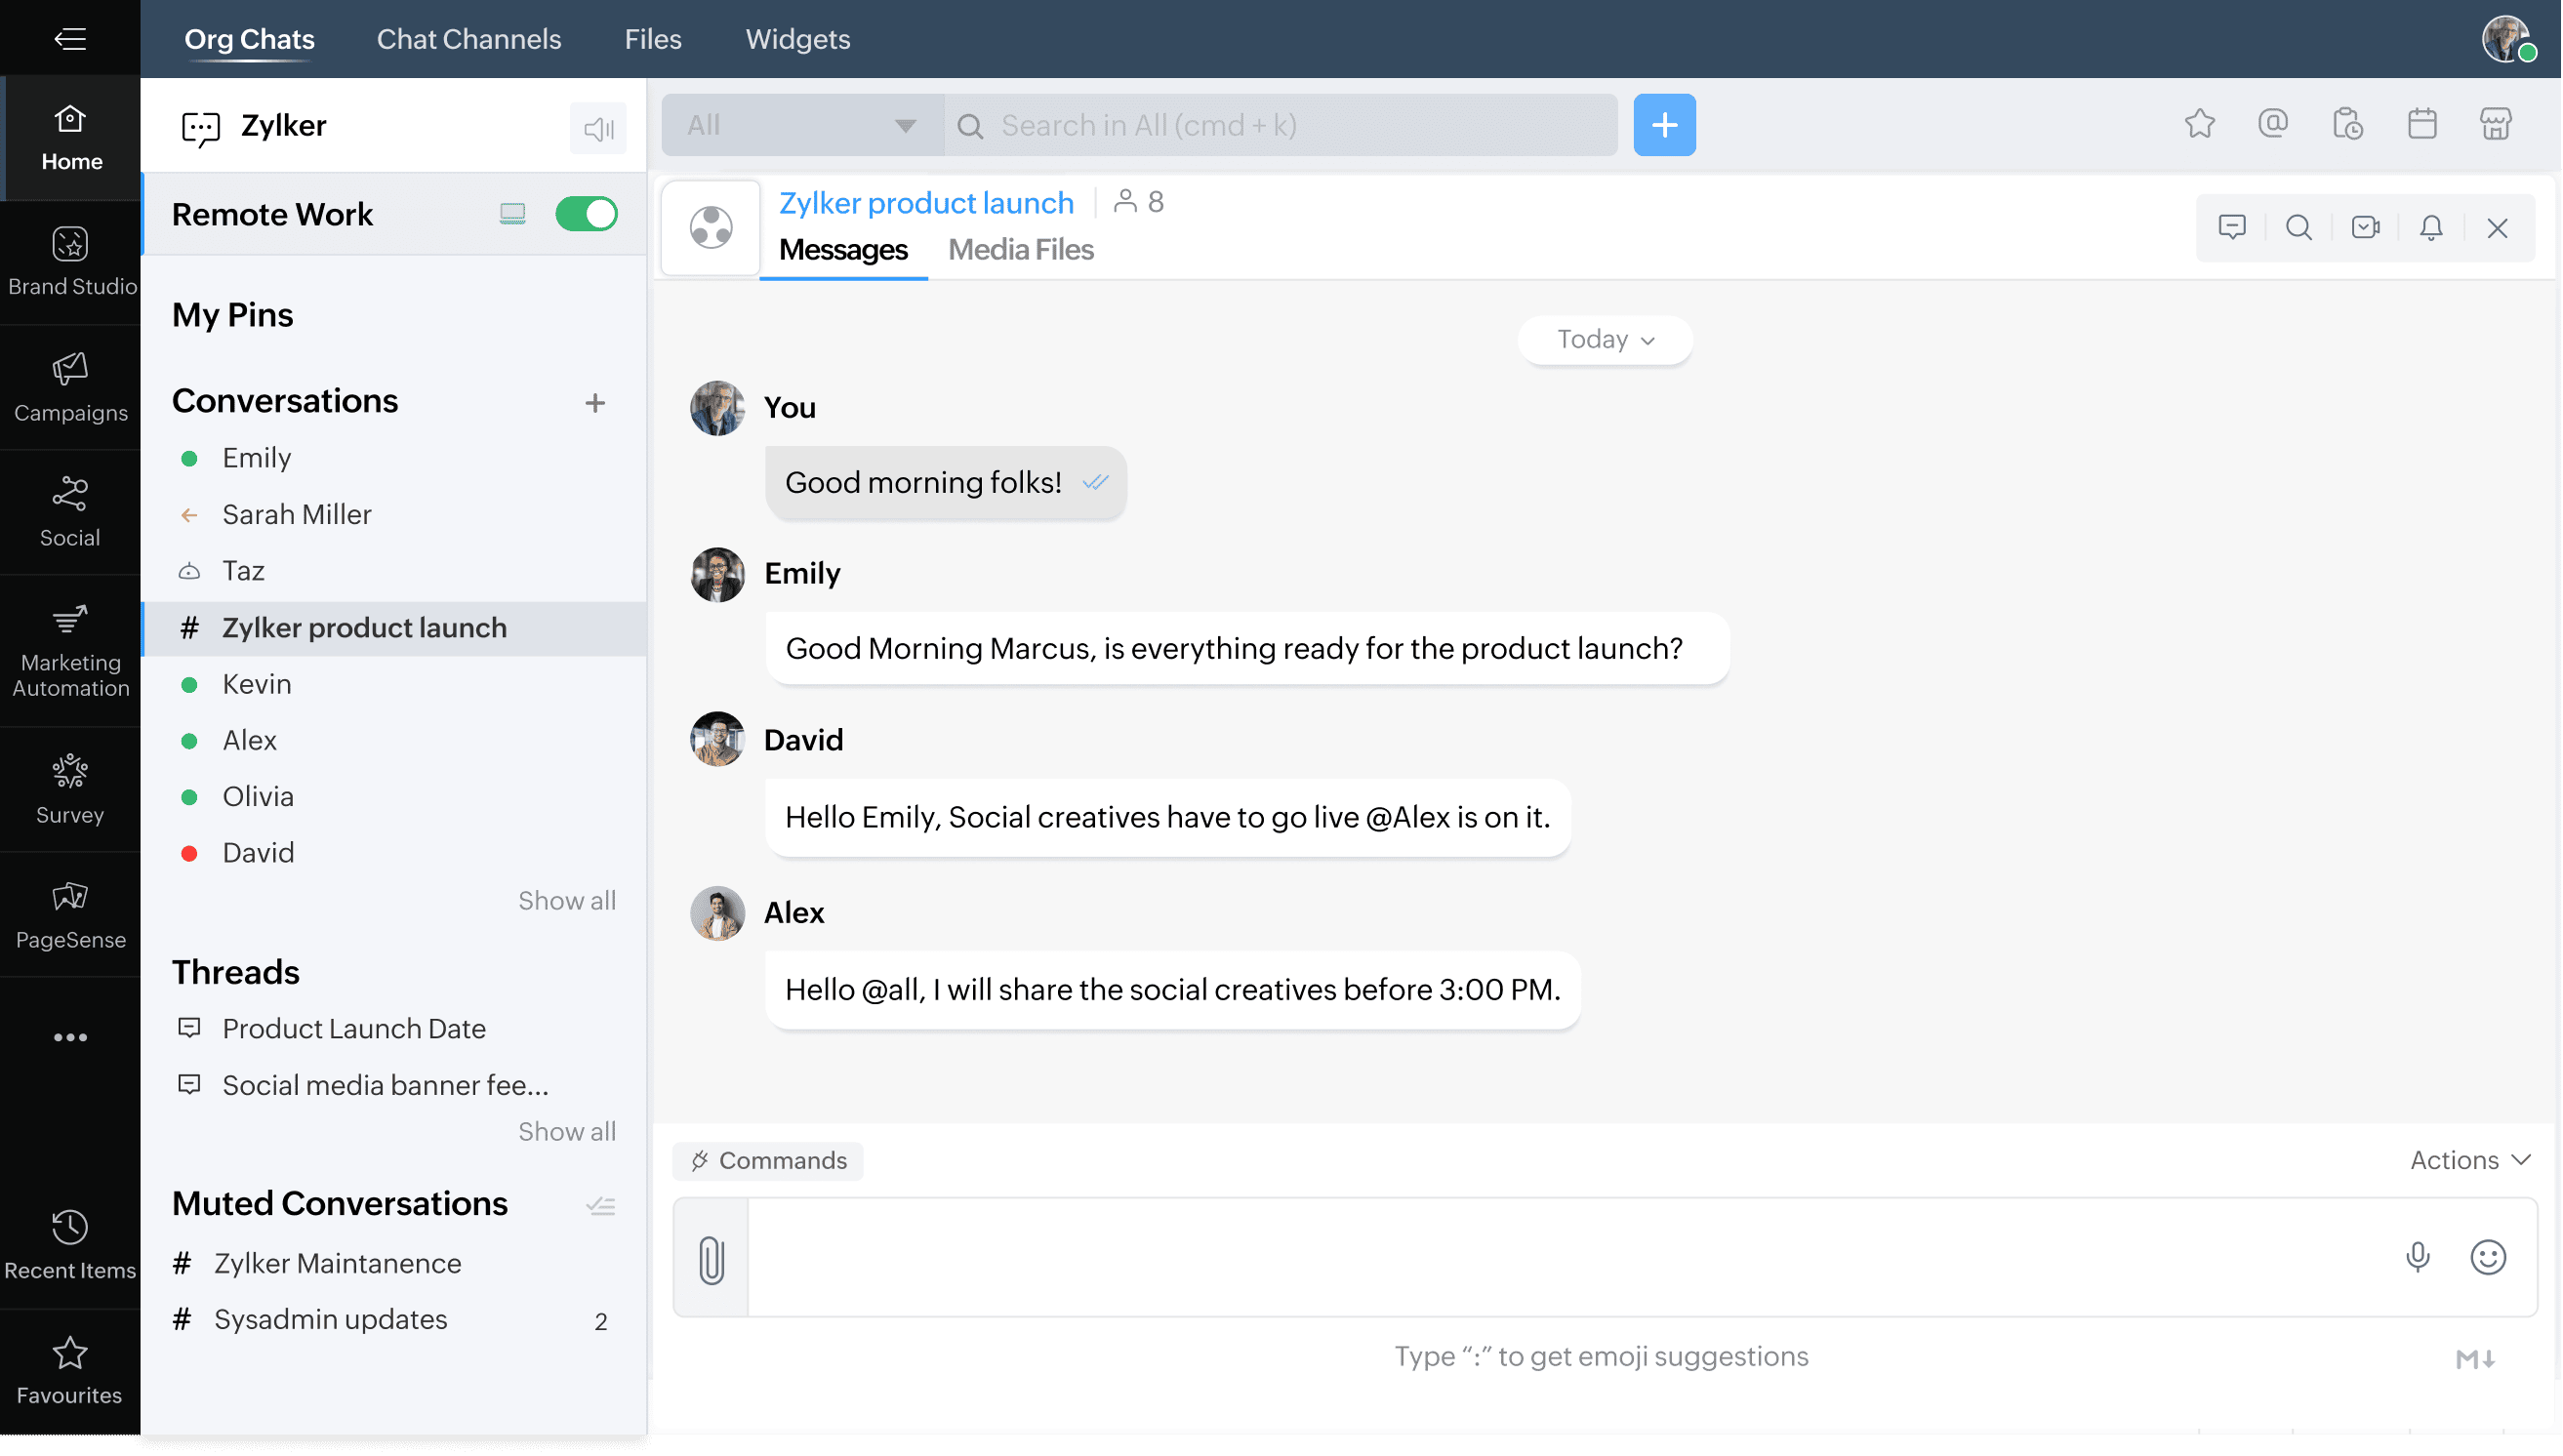Click the channel avatar image in header

click(711, 227)
